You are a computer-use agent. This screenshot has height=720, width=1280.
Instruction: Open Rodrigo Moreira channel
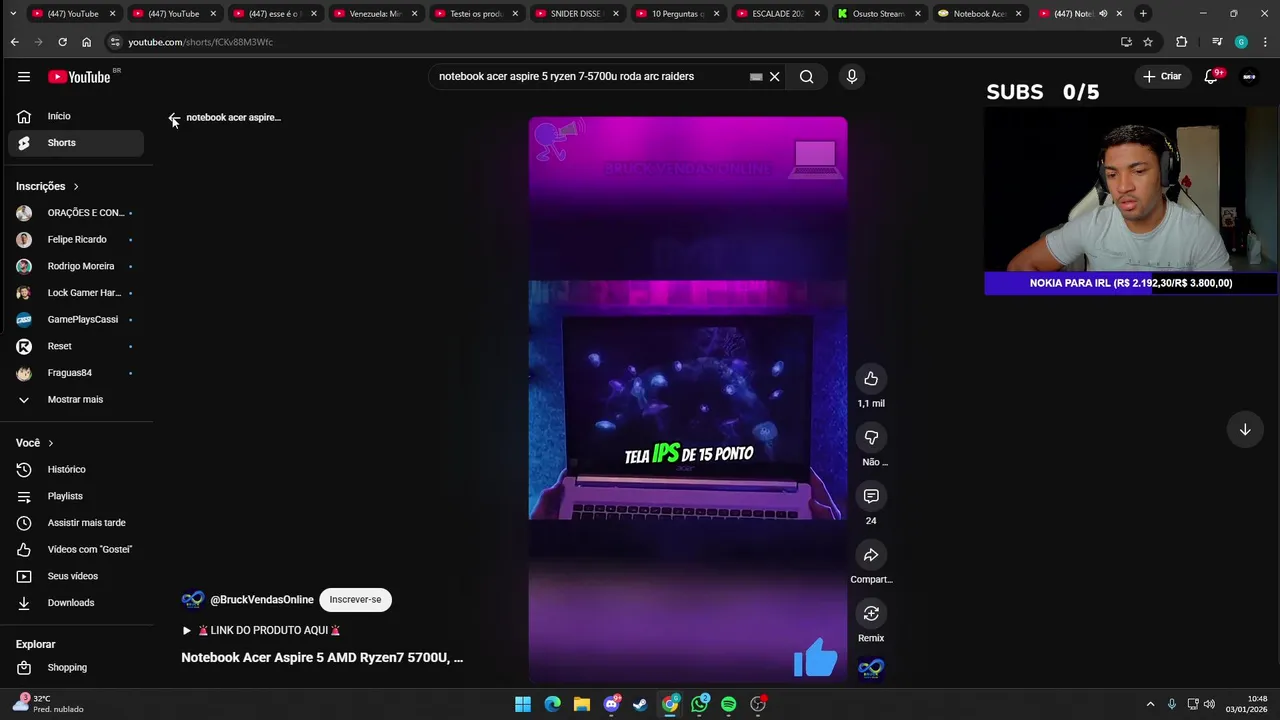click(x=75, y=266)
